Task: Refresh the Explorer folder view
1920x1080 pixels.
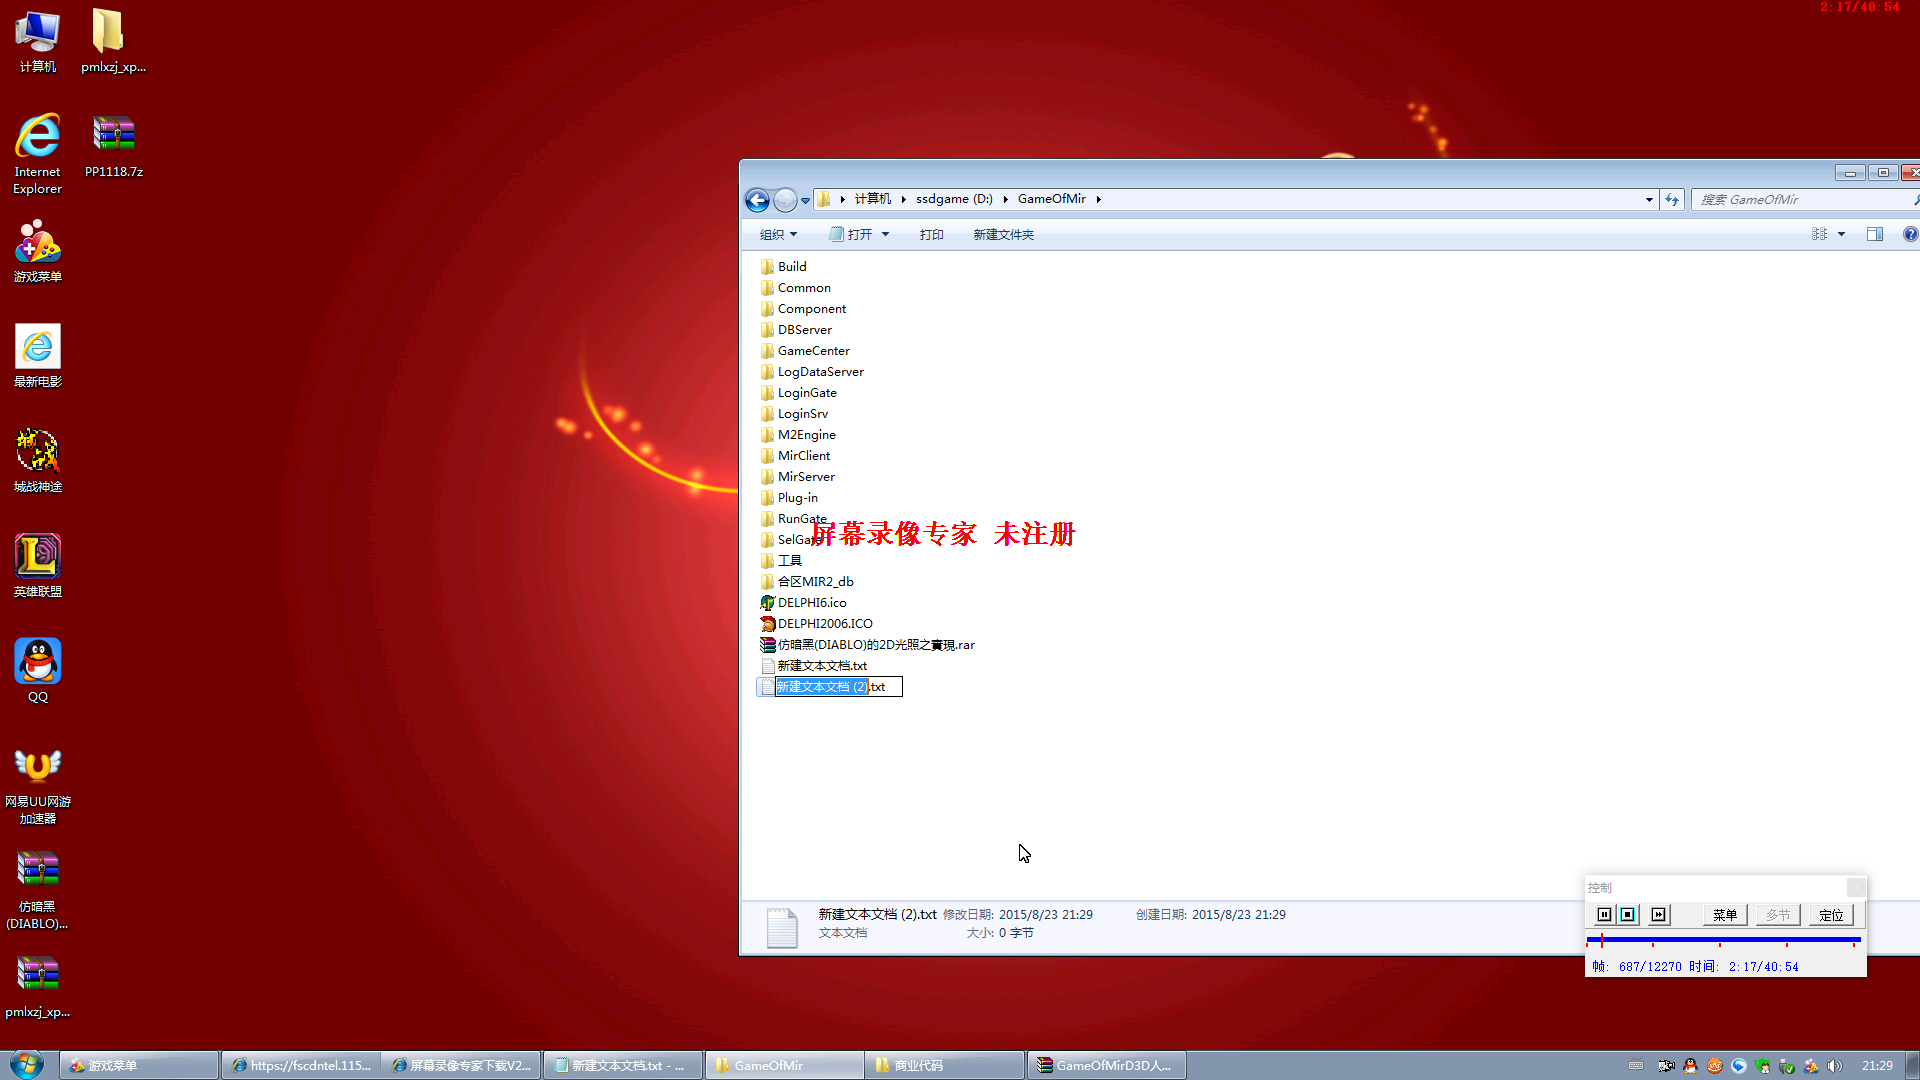Action: 1672,200
